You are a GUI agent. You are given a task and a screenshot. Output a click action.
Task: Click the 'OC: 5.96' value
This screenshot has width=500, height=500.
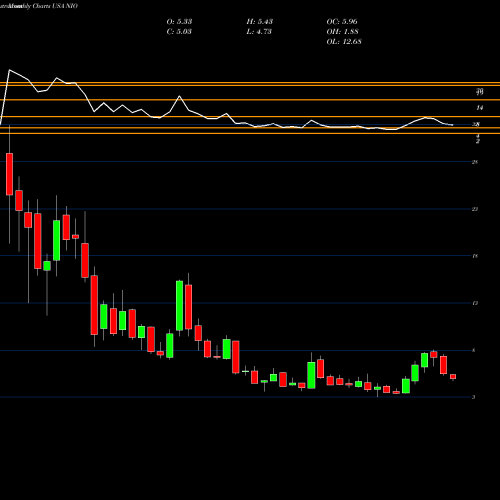342,22
